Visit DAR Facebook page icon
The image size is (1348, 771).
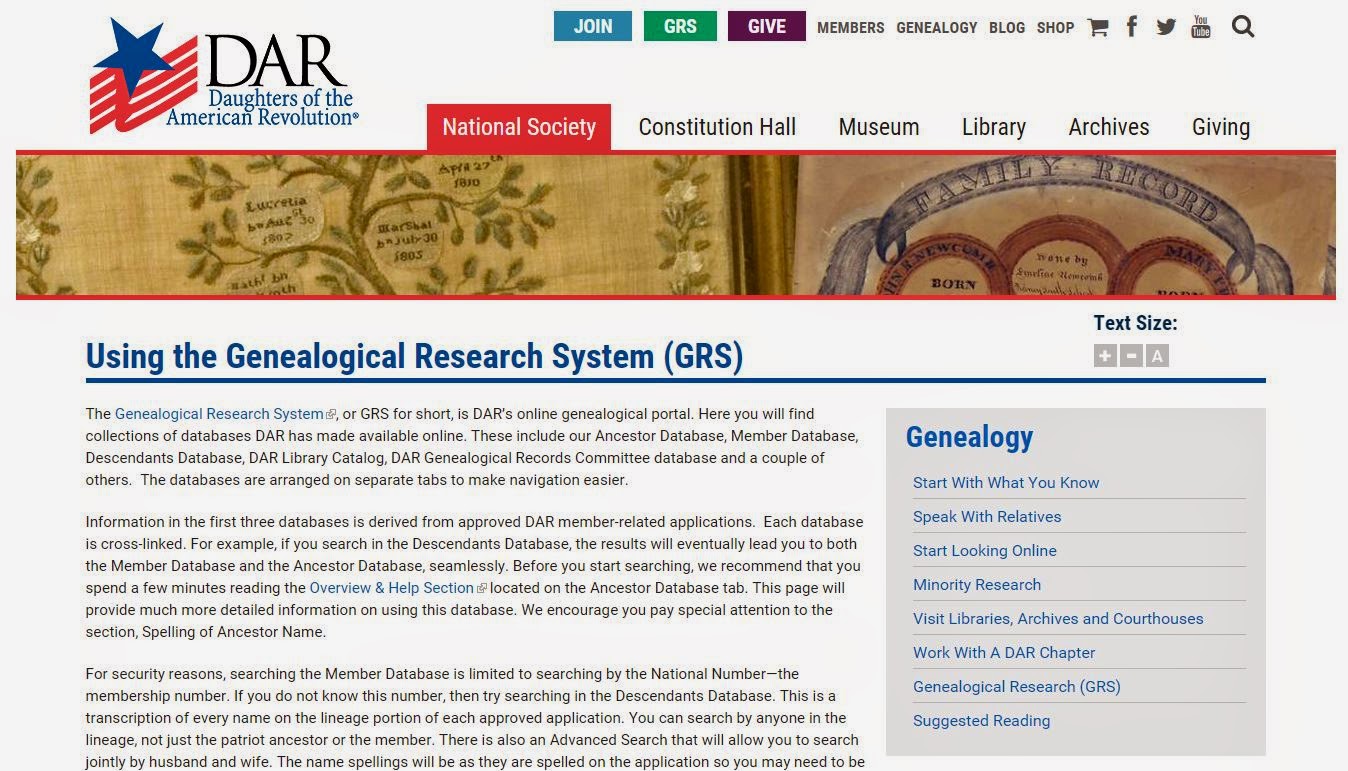1132,26
